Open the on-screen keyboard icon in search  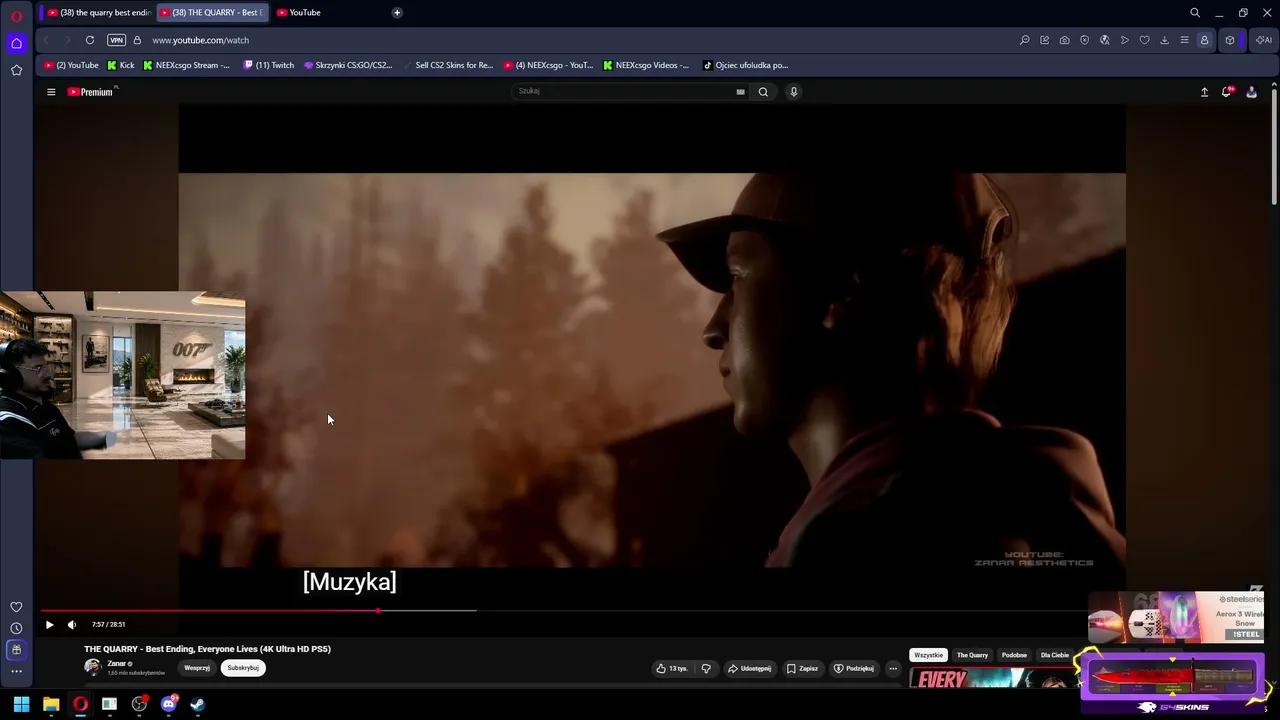740,92
